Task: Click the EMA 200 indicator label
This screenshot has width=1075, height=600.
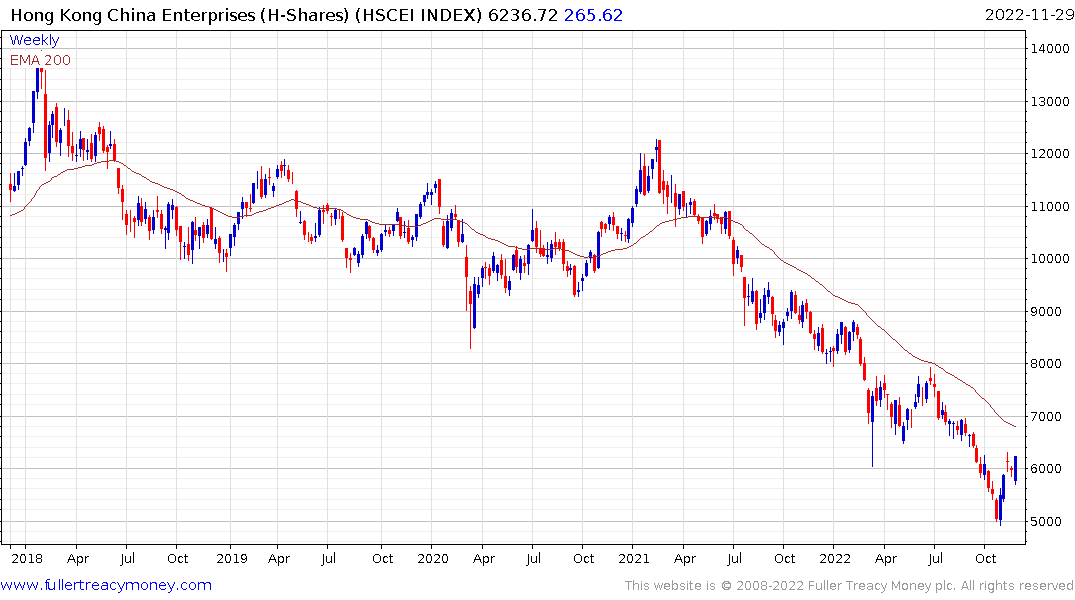Action: coord(40,60)
